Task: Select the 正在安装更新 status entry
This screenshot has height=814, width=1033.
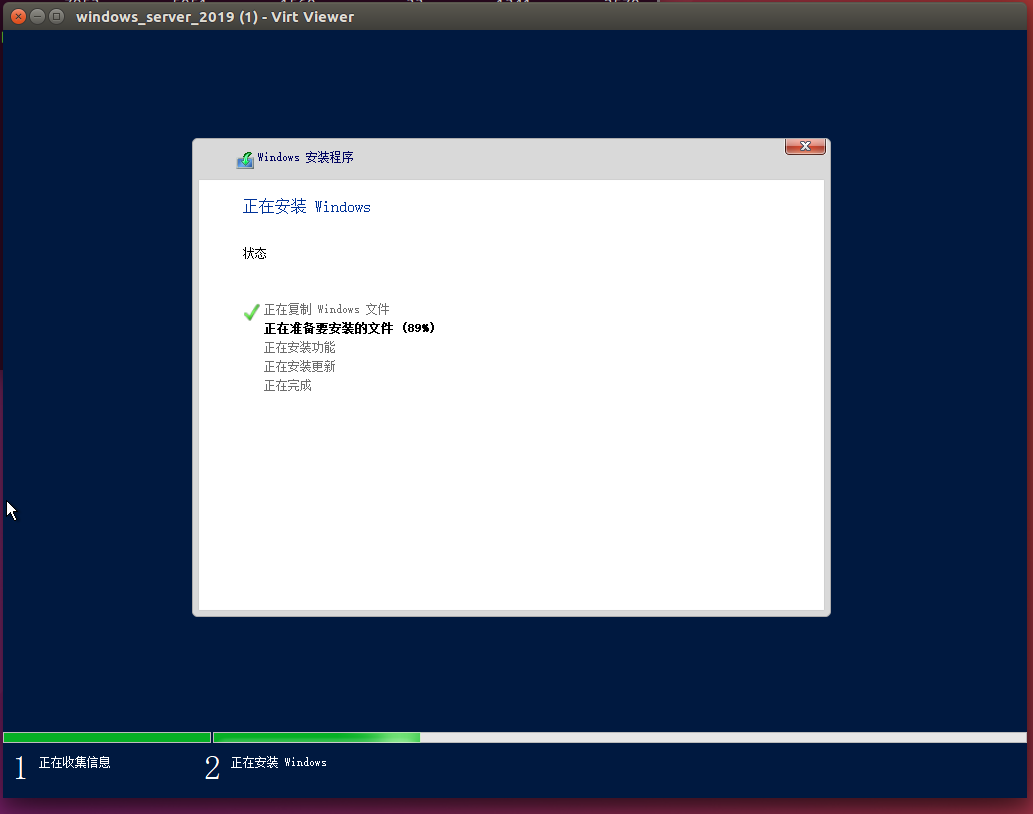Action: (300, 366)
